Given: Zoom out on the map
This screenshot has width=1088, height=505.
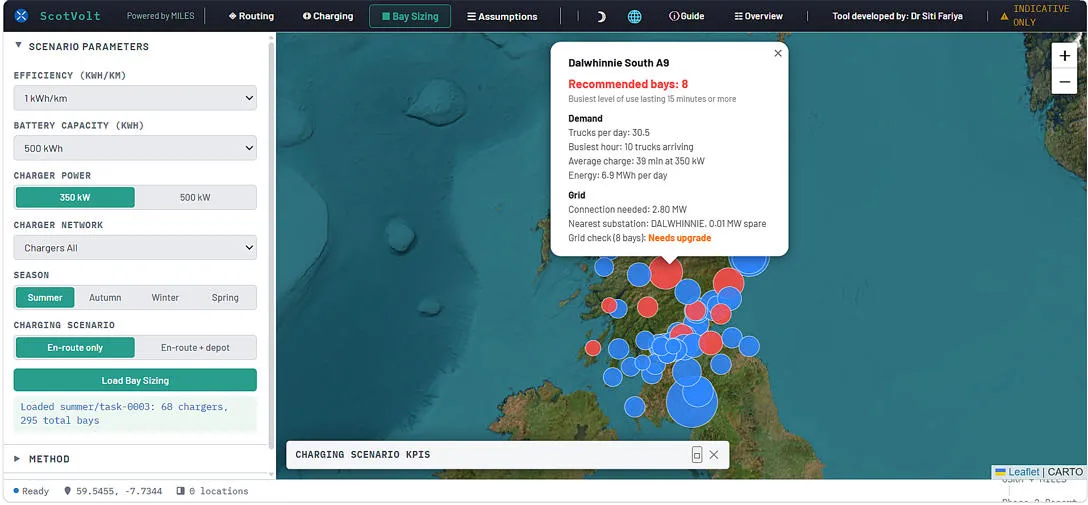Looking at the screenshot, I should [x=1064, y=81].
